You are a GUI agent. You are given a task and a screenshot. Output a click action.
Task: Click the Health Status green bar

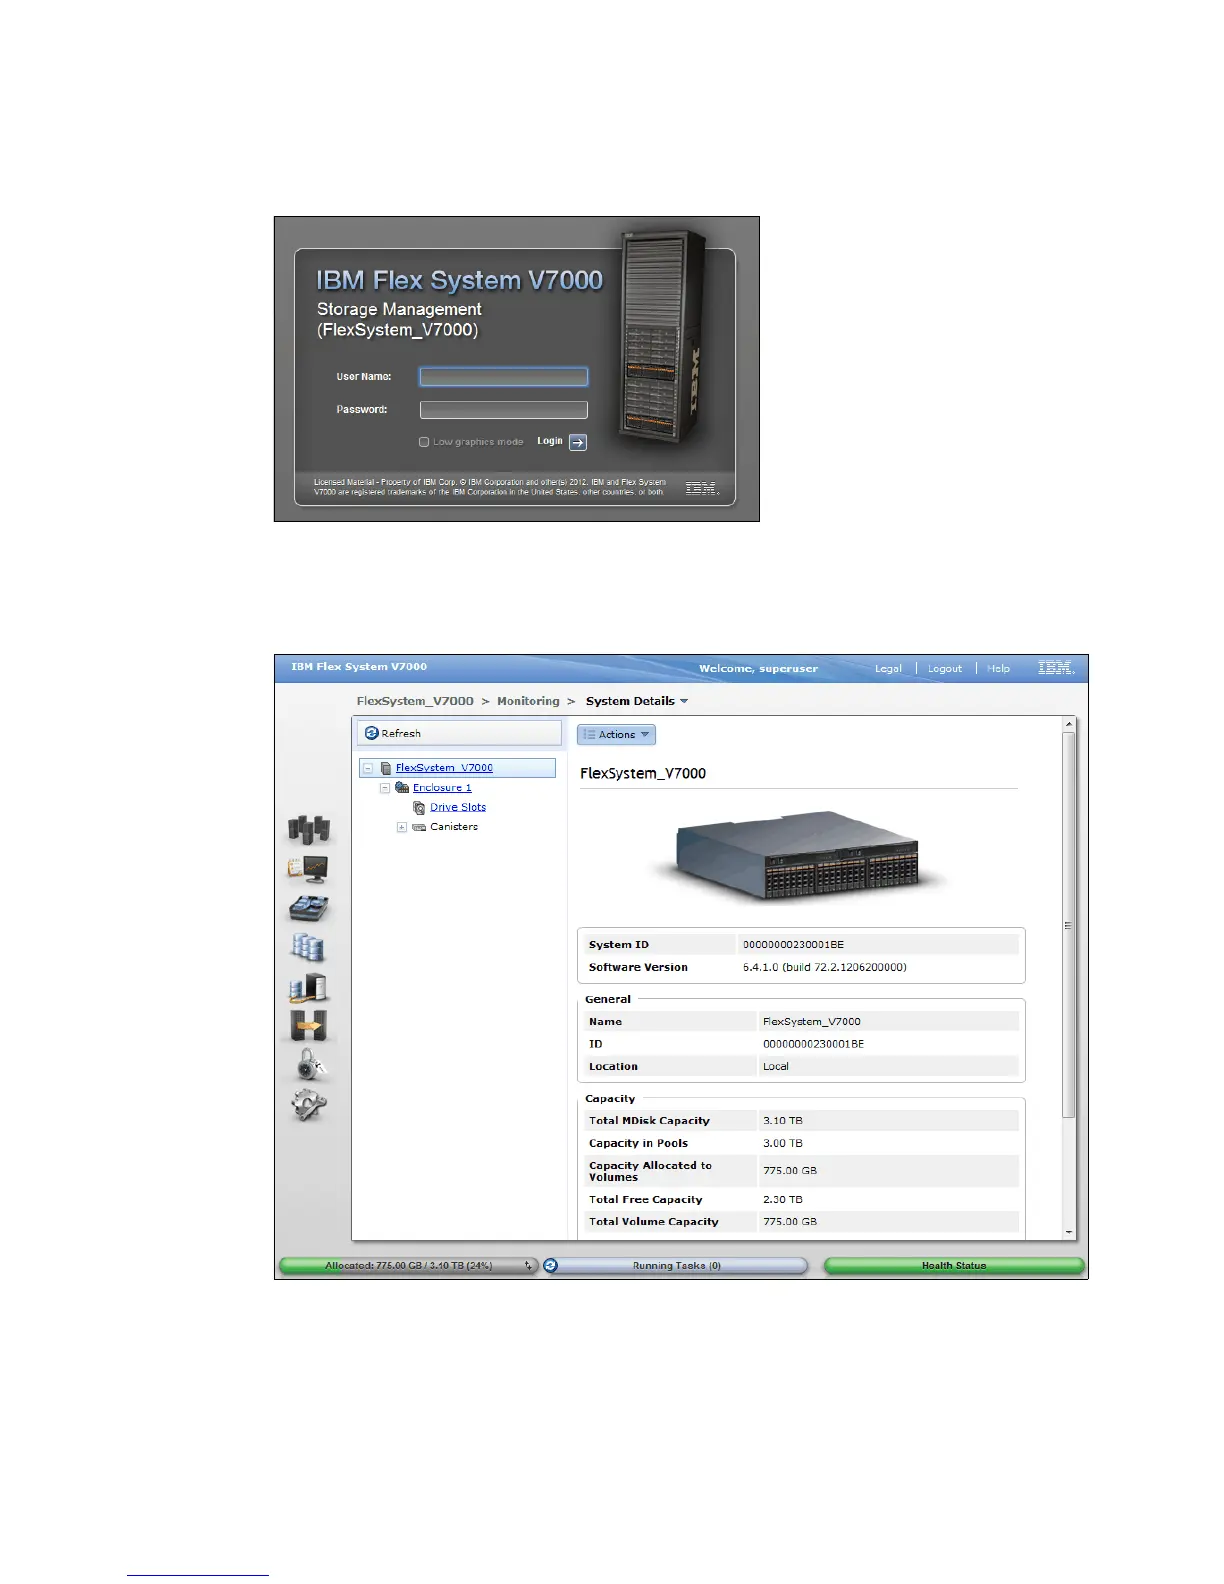(954, 1265)
